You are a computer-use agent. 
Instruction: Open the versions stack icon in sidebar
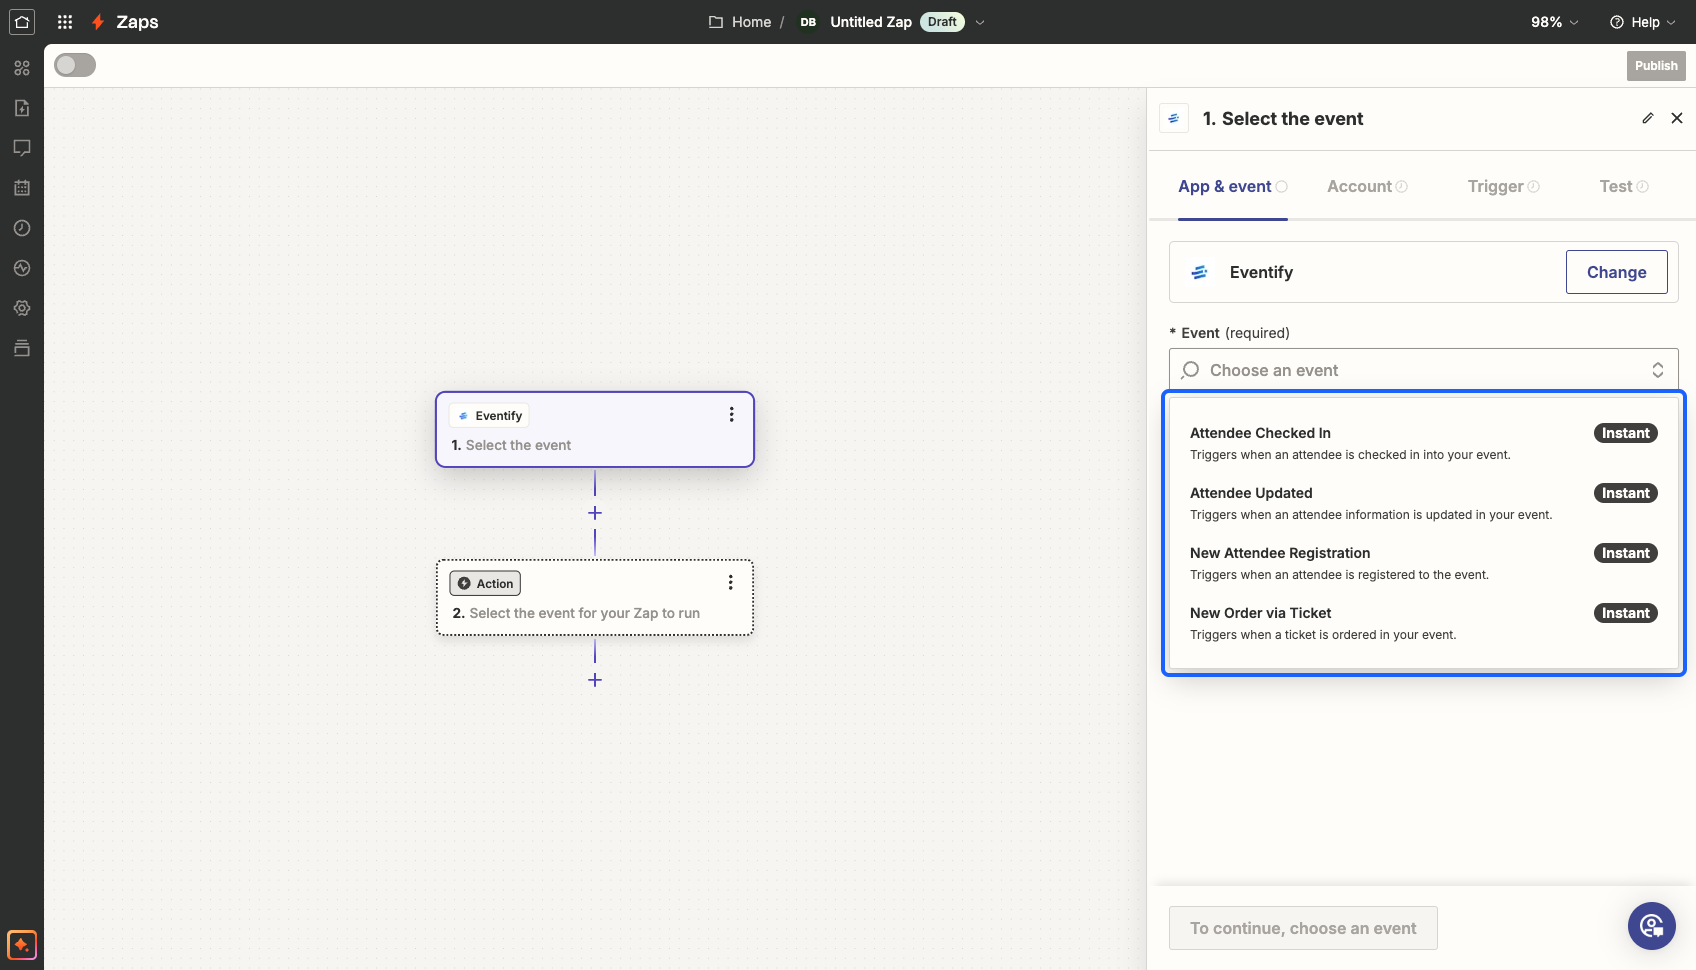(22, 348)
